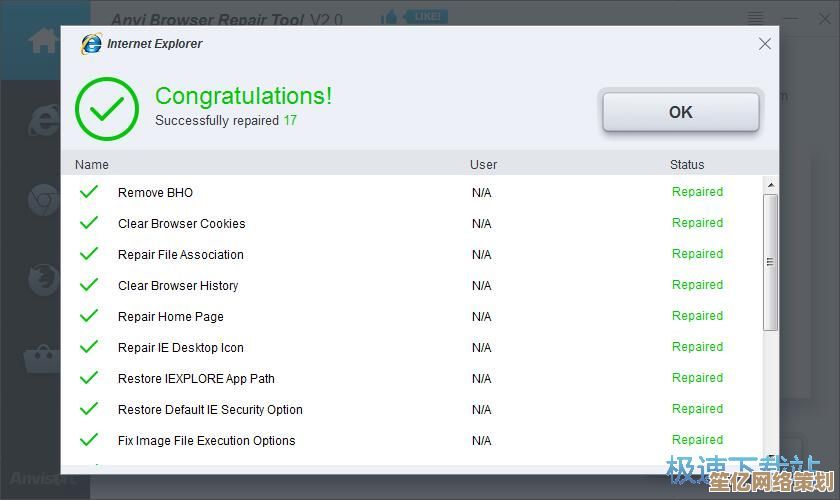Click the Like thumbs-up button
This screenshot has height=500, width=840.
tap(414, 17)
